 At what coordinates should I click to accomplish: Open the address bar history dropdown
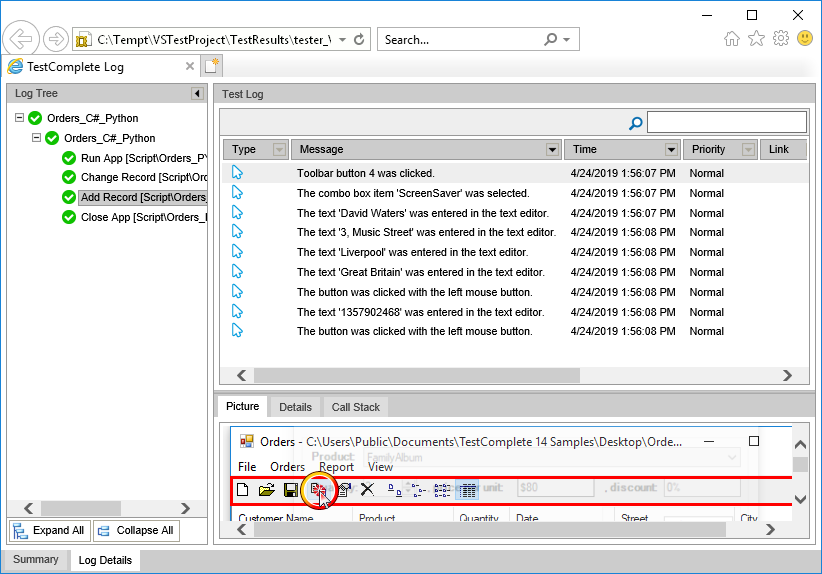click(342, 39)
